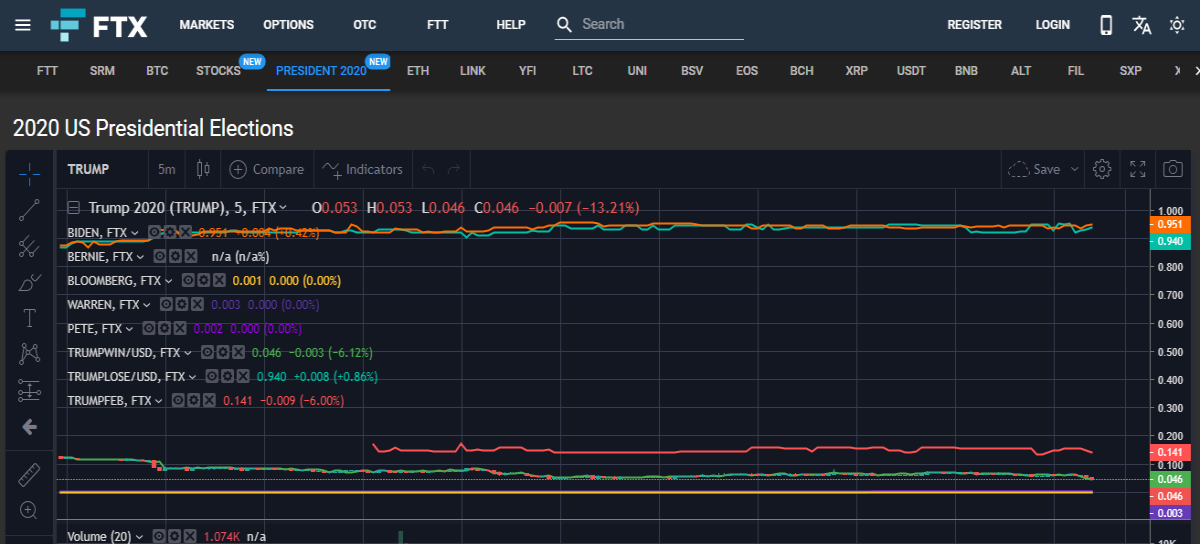The image size is (1200, 544).
Task: Click the Save chart cloud button
Action: 1034,169
